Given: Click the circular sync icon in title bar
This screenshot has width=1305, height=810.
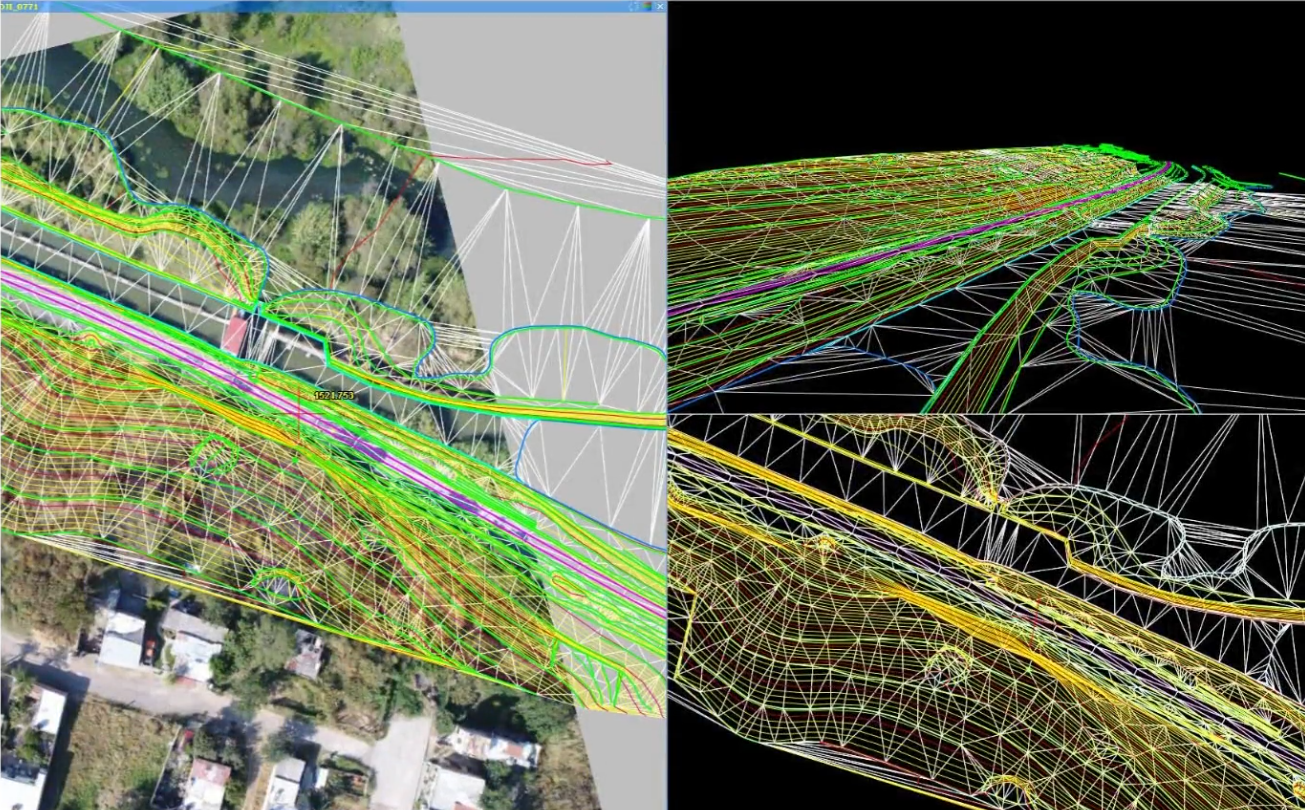Looking at the screenshot, I should coord(634,6).
